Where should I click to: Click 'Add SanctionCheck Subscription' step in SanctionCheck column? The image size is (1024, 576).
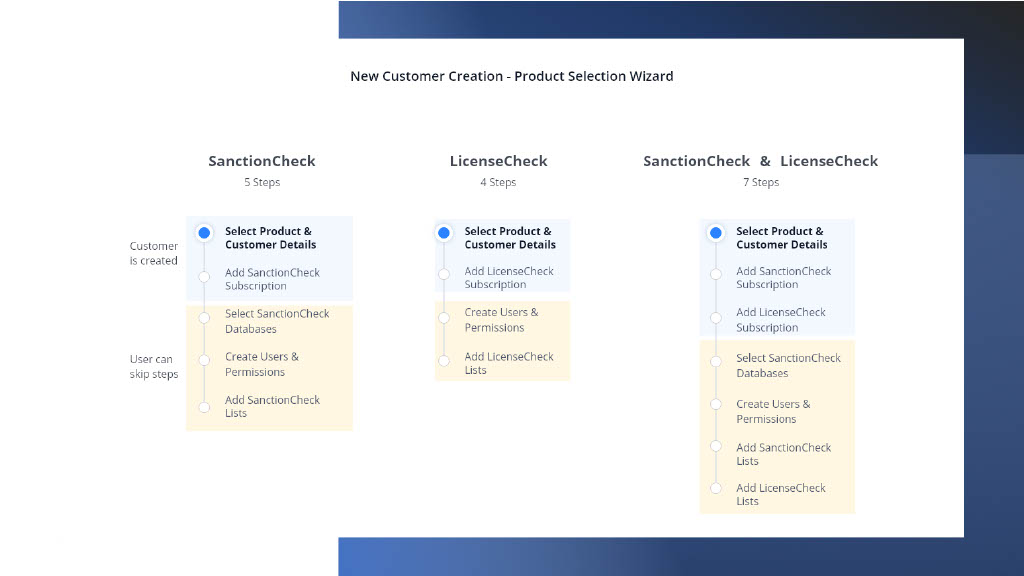(272, 279)
